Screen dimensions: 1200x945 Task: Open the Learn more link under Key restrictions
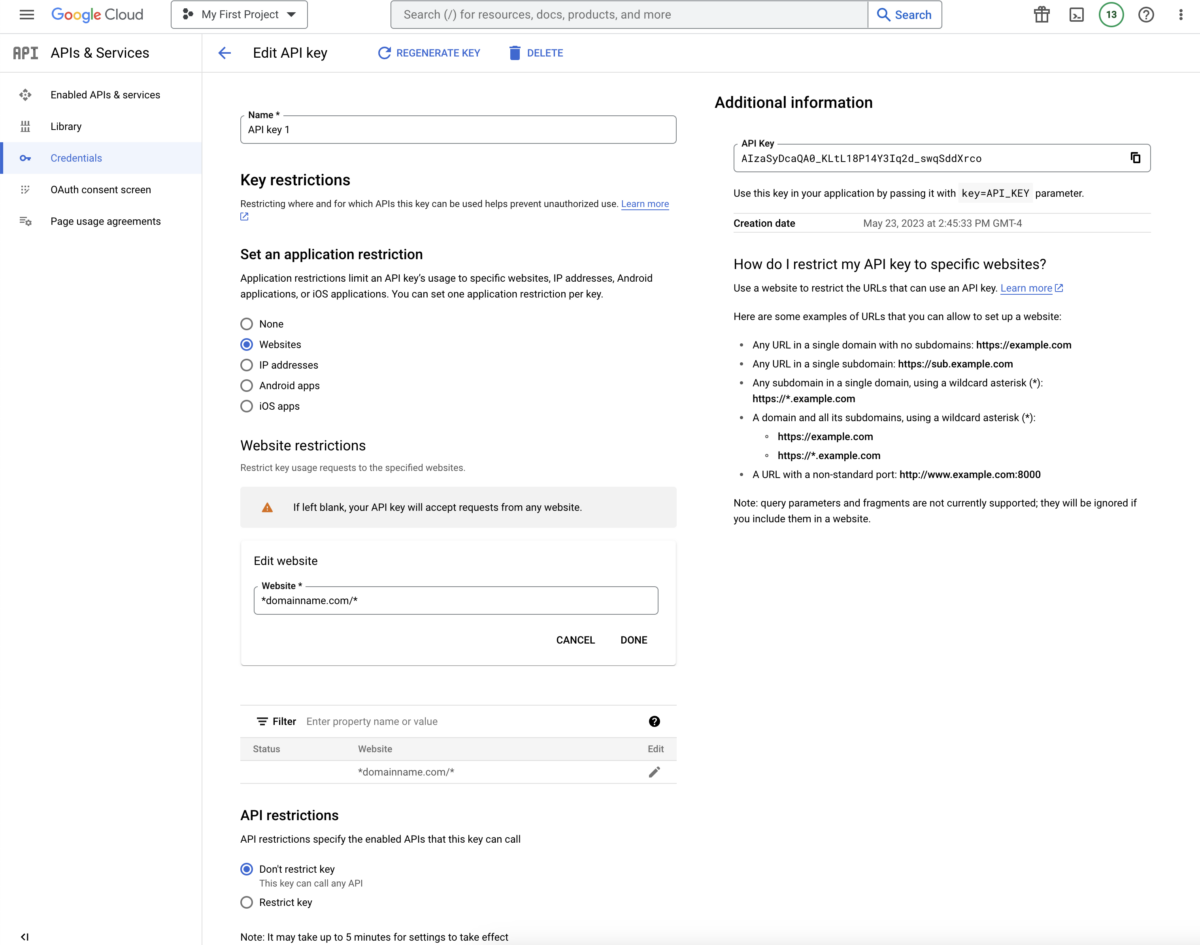644,204
